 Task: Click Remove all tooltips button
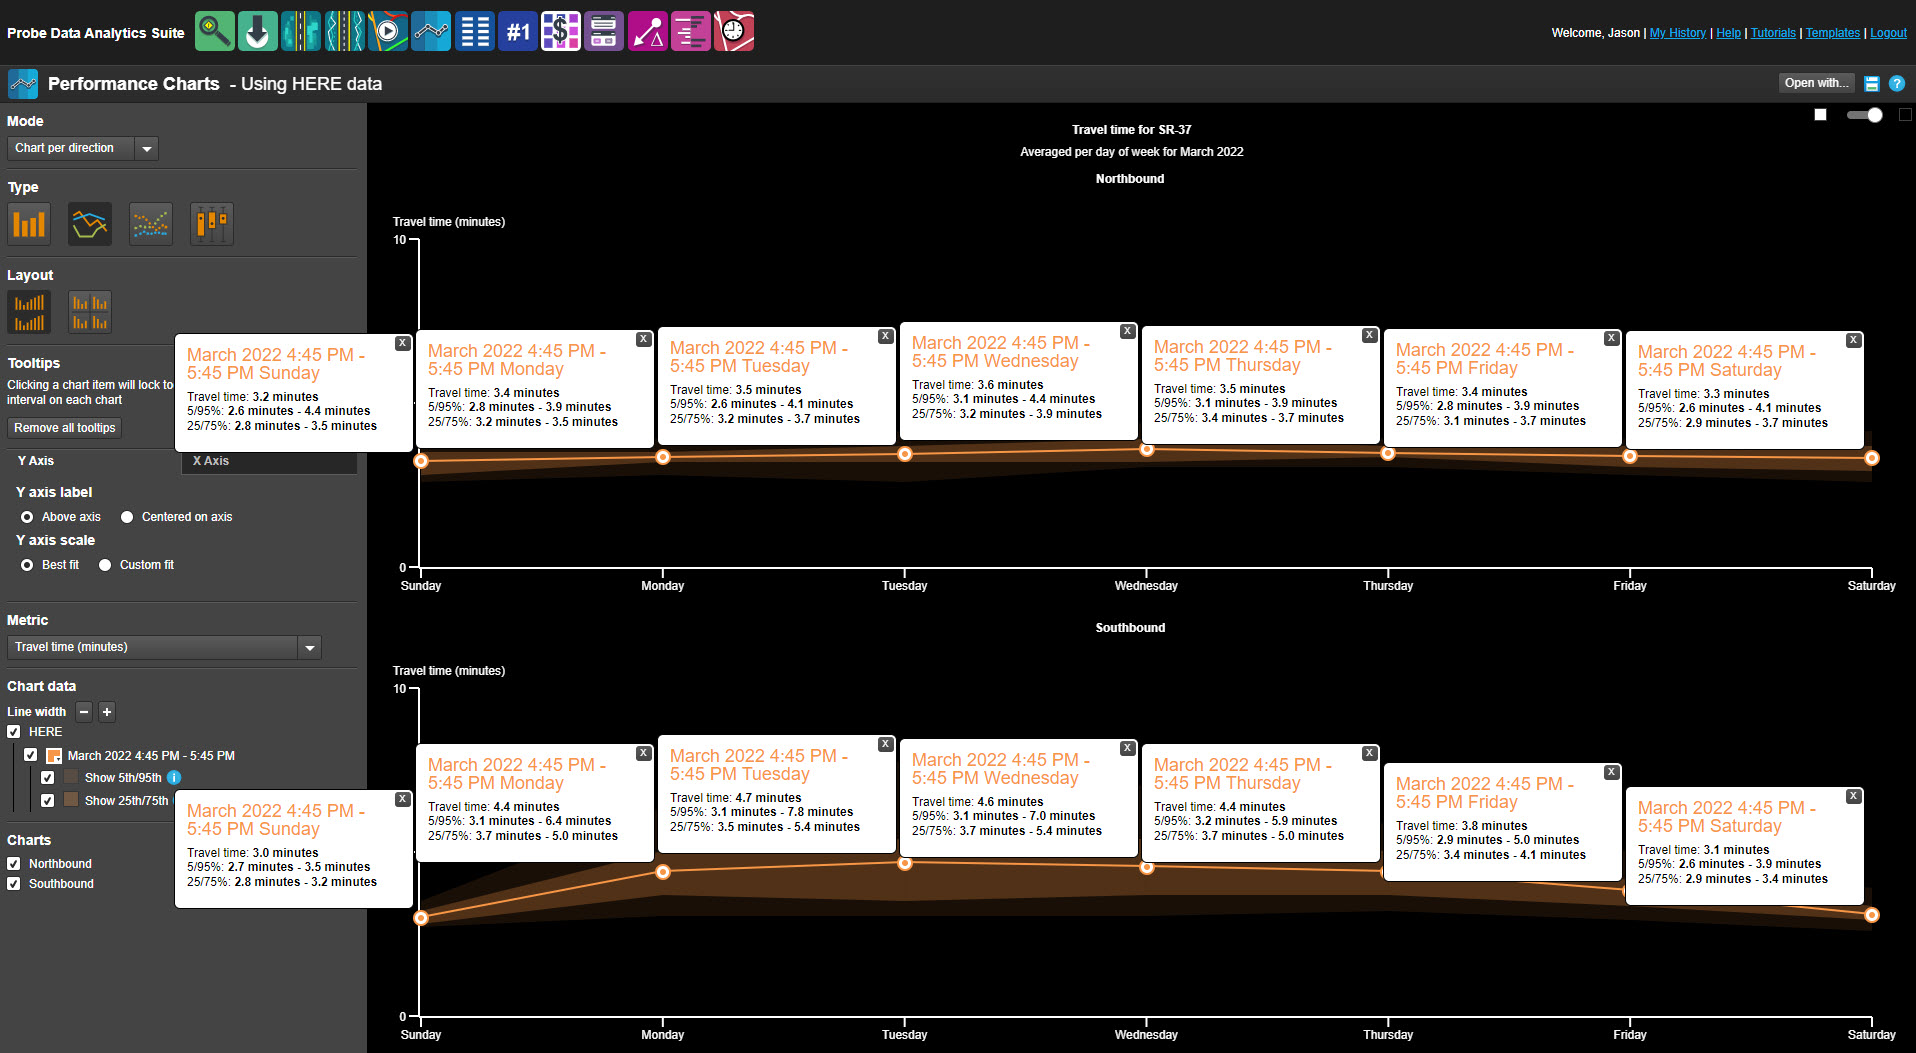click(65, 428)
